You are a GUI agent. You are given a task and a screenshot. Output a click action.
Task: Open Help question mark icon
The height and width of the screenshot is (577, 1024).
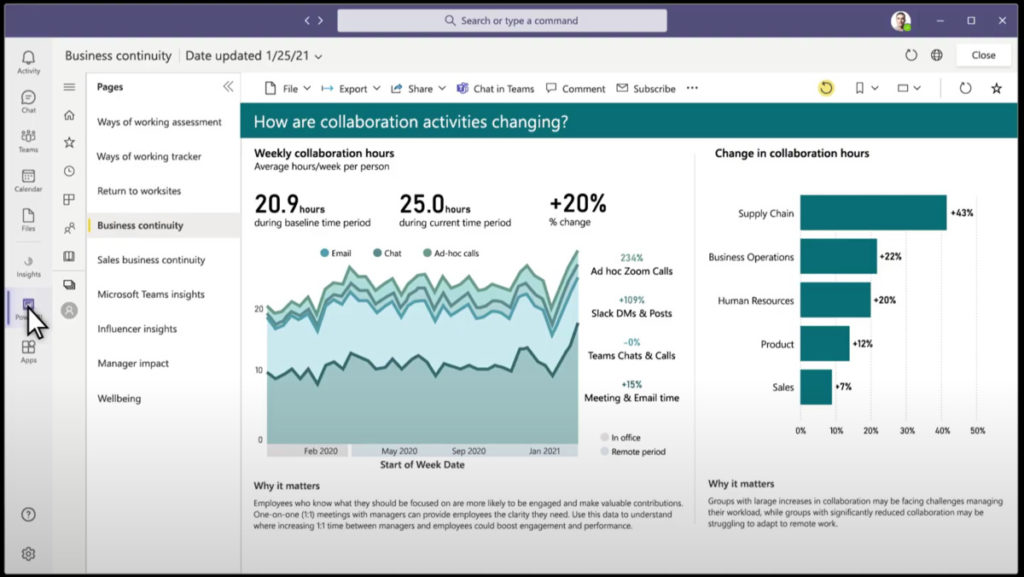pos(28,514)
